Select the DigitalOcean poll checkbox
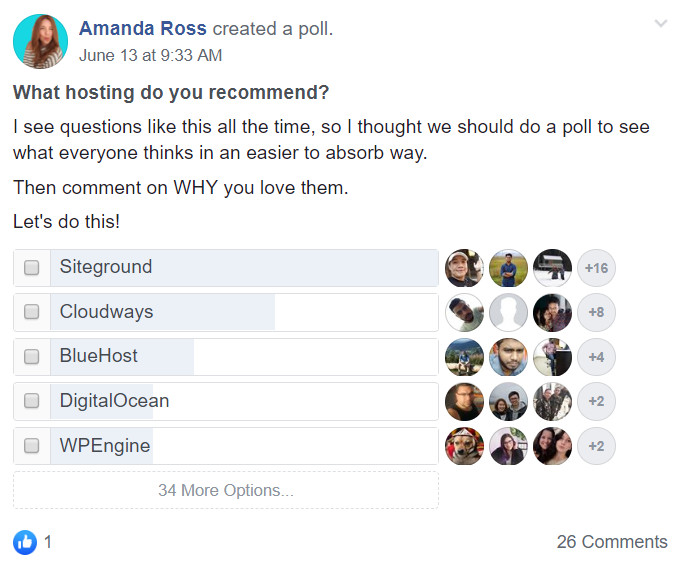Image resolution: width=680 pixels, height=570 pixels. 32,401
